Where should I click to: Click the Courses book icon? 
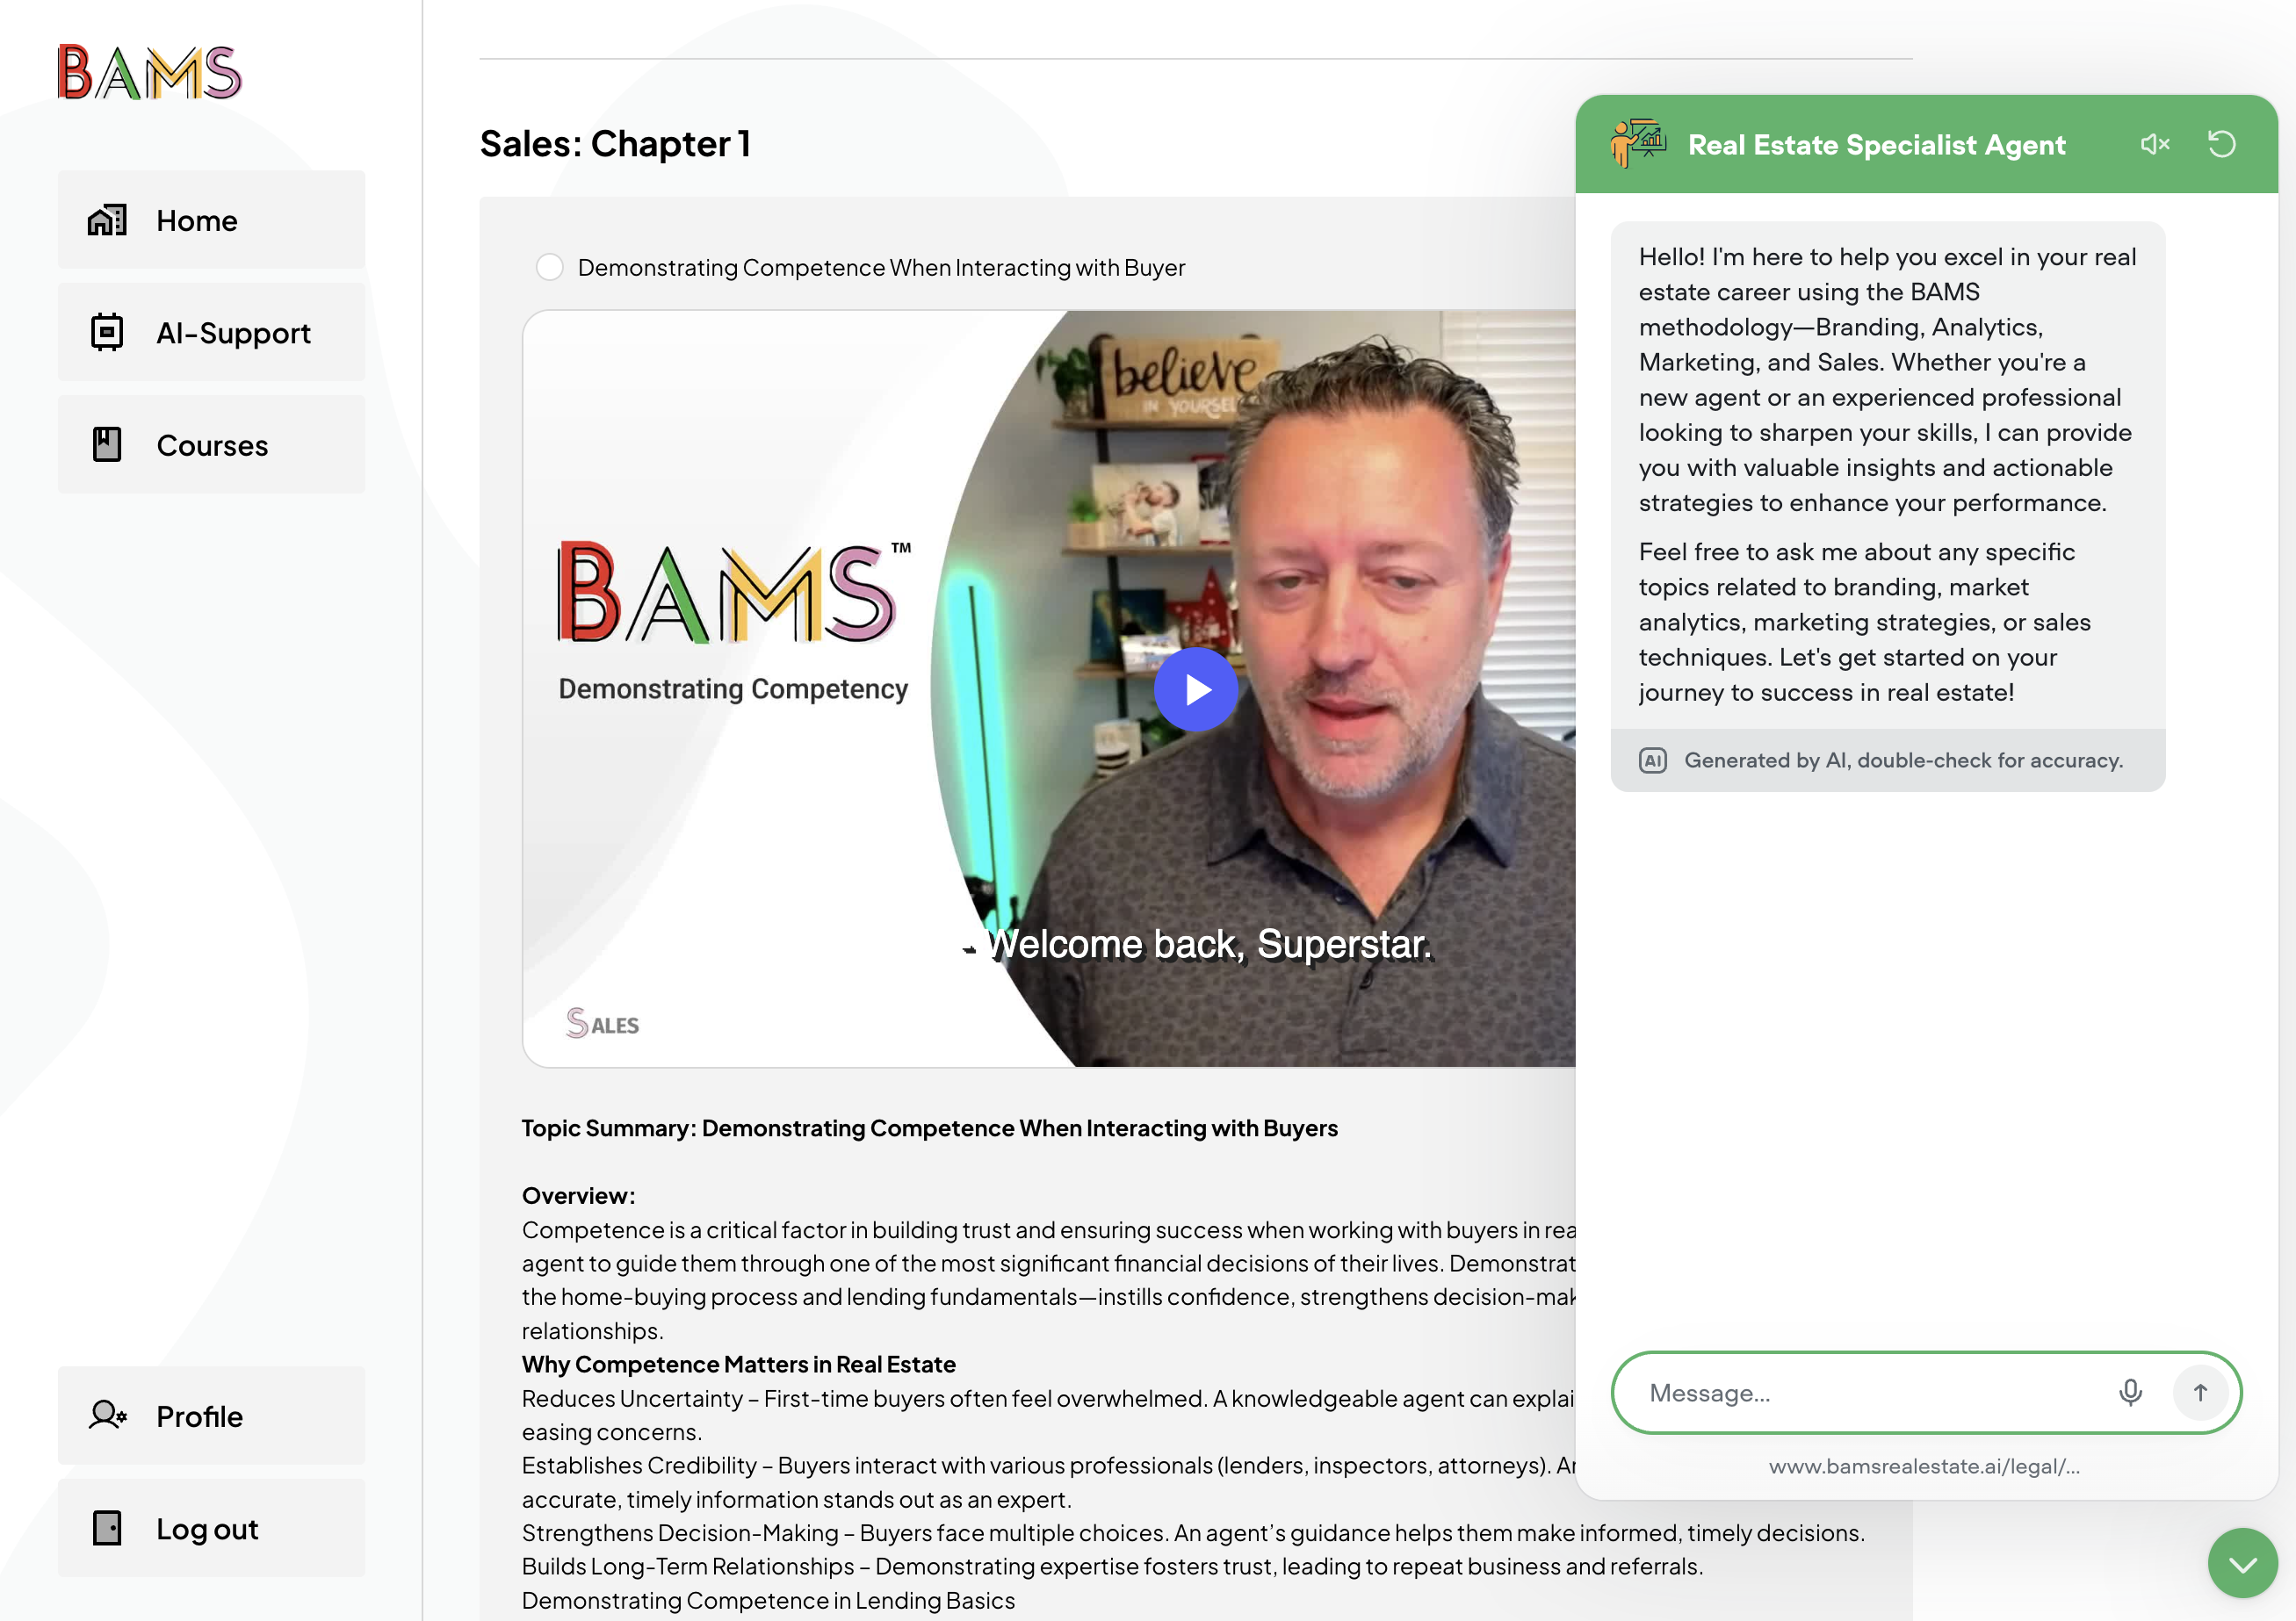tap(107, 445)
